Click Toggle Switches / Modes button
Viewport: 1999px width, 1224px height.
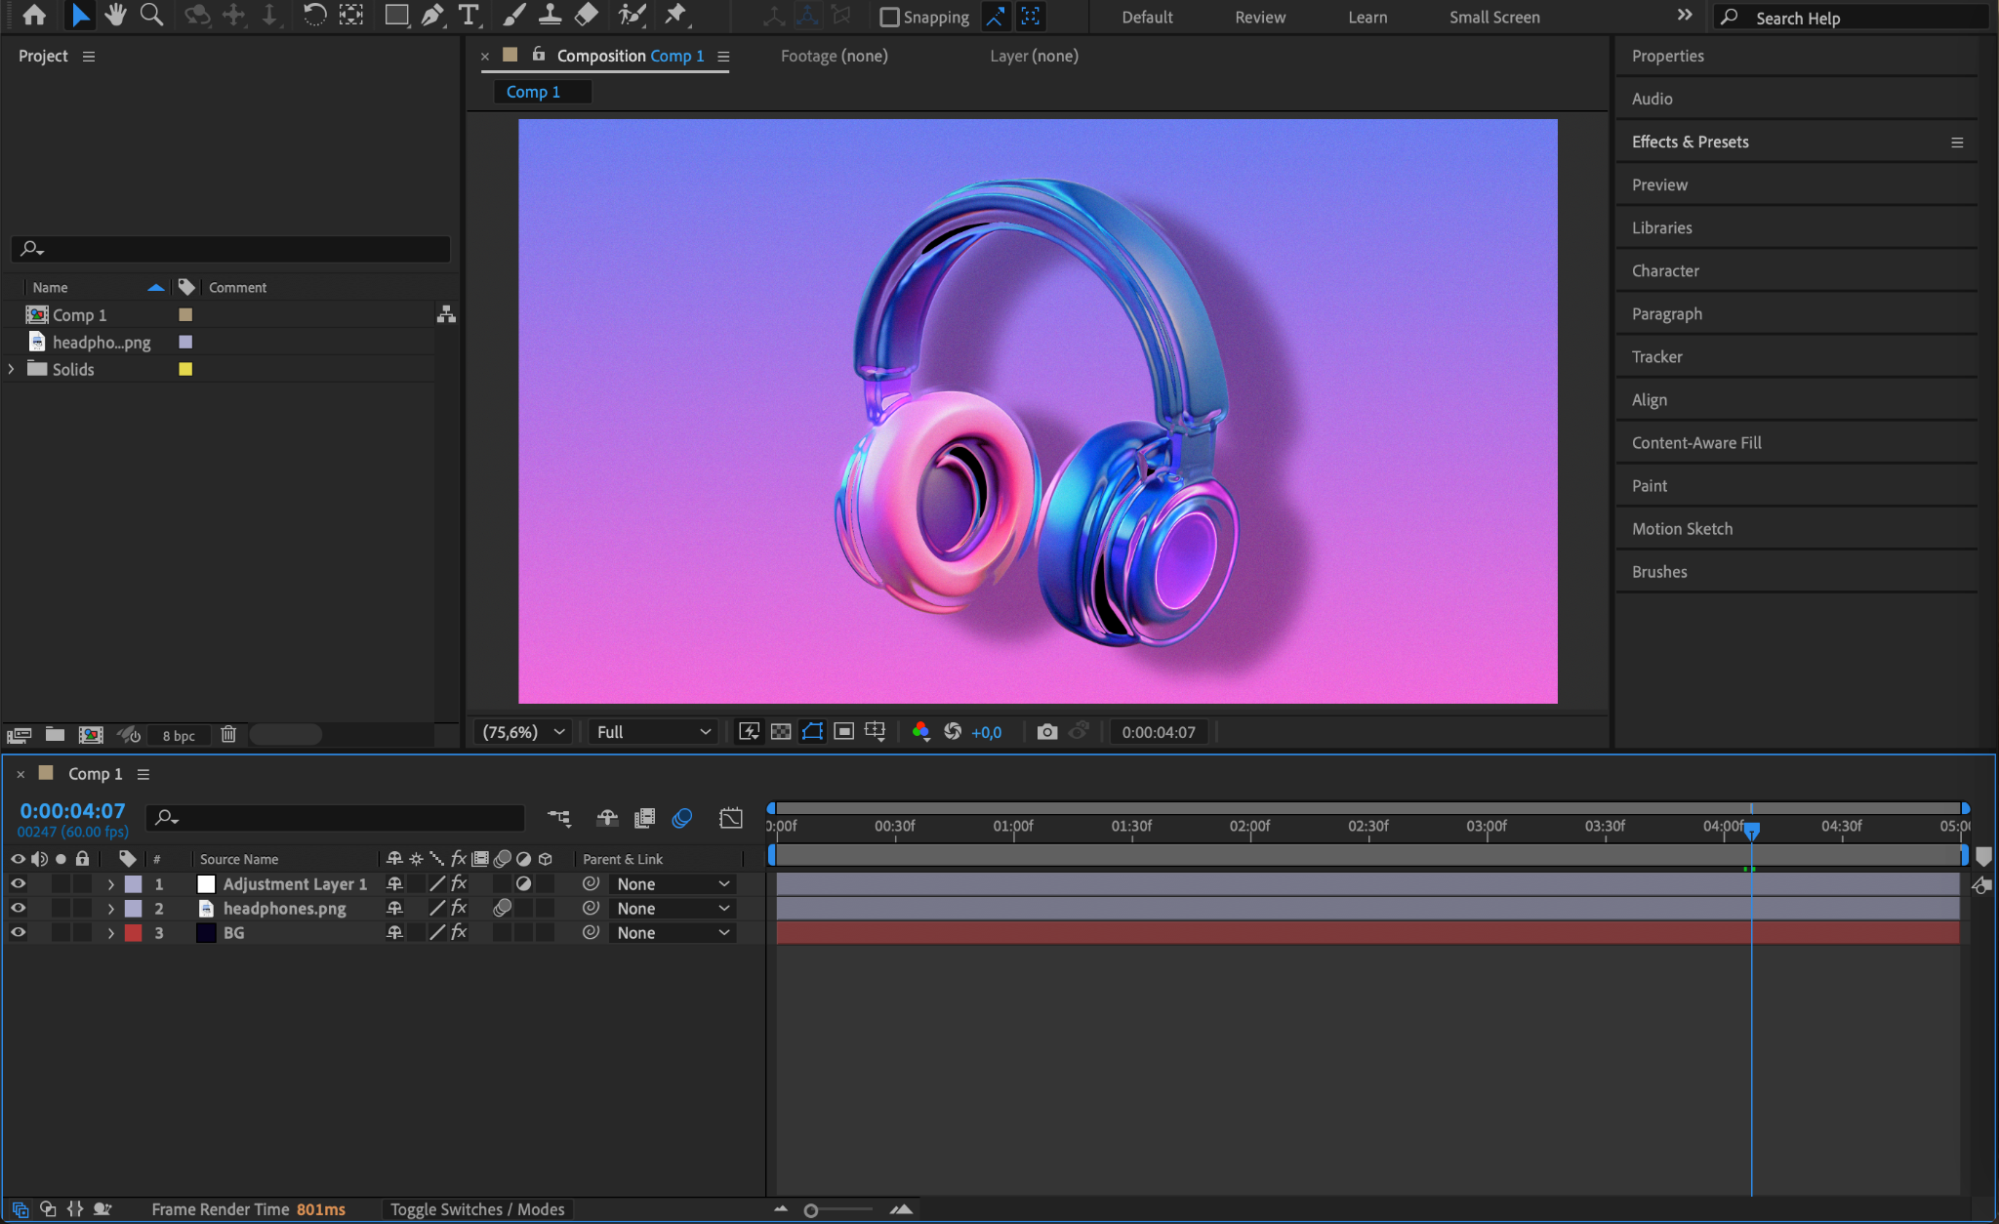pos(477,1209)
